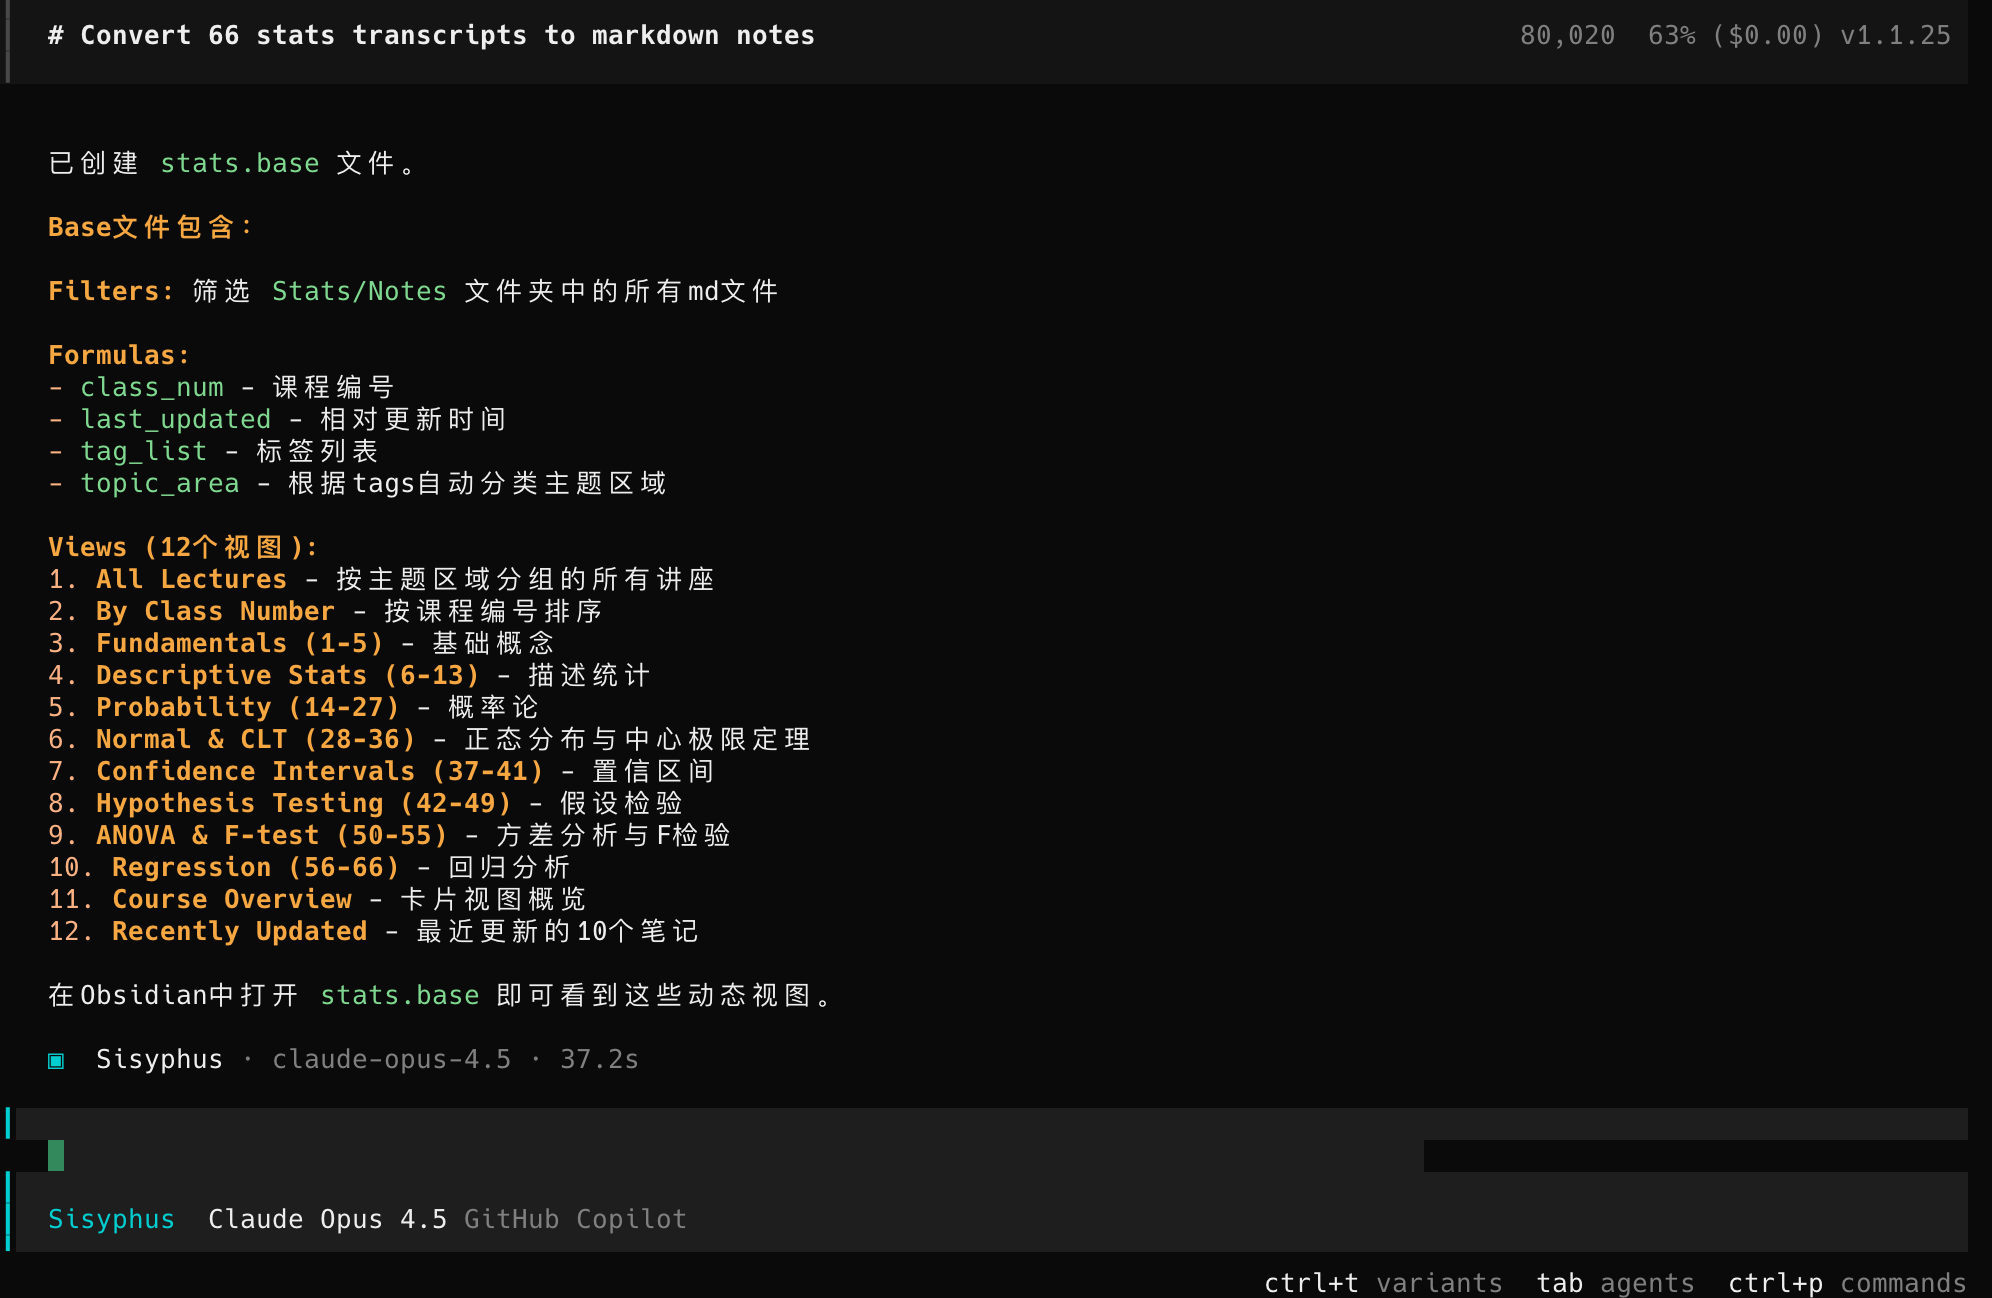The height and width of the screenshot is (1298, 1992).
Task: Click the 80,020 token count
Action: pos(1567,35)
